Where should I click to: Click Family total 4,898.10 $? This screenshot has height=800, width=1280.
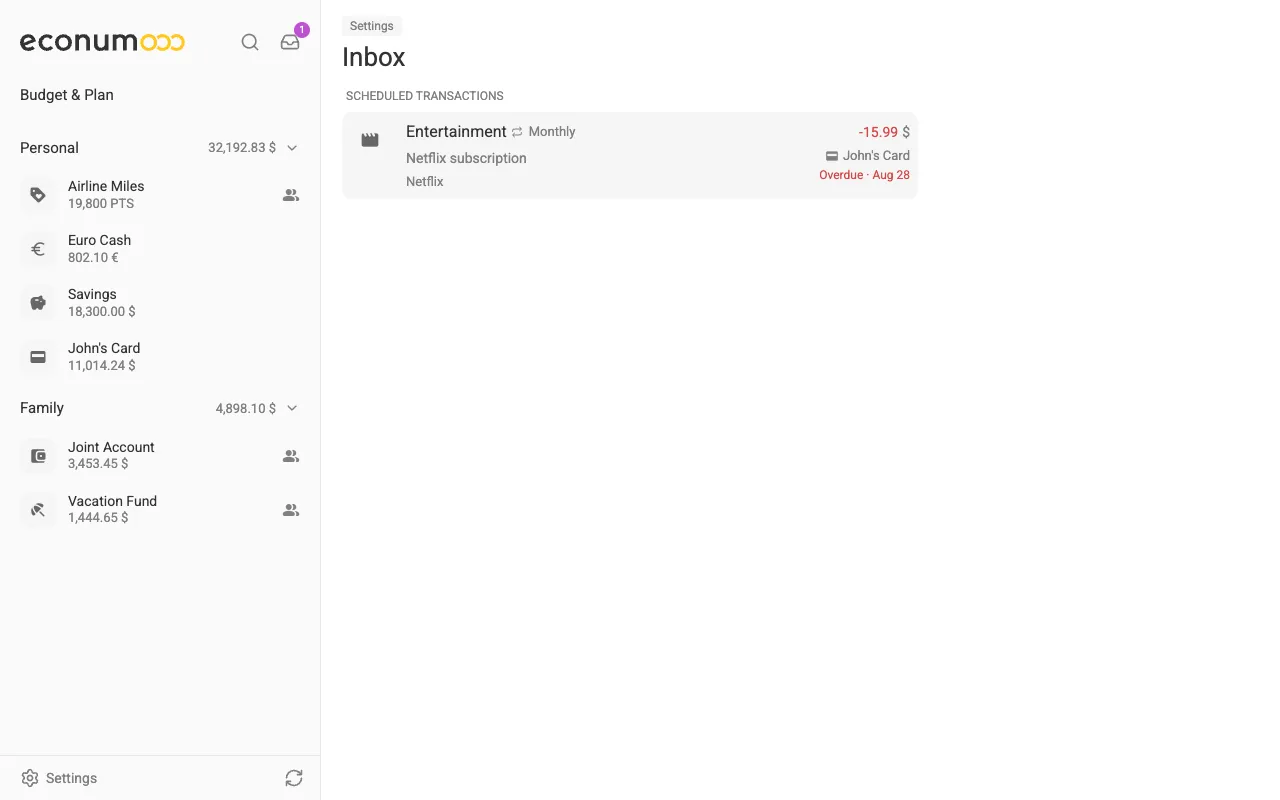pyautogui.click(x=246, y=408)
